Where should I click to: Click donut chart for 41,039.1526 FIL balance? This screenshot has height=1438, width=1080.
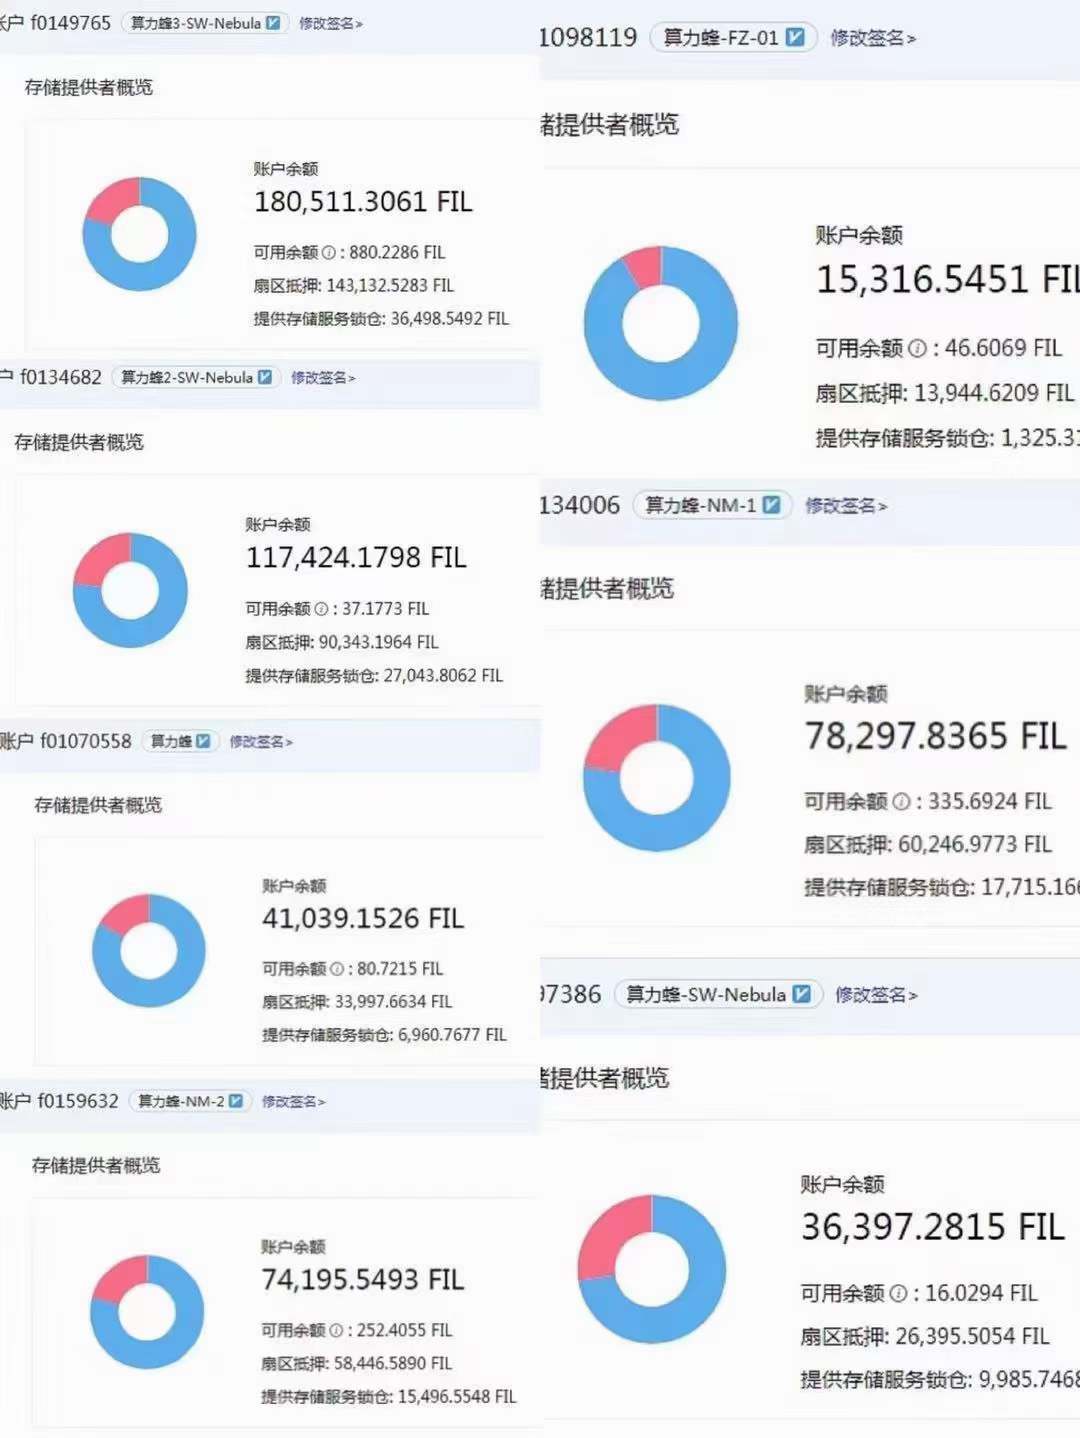148,950
